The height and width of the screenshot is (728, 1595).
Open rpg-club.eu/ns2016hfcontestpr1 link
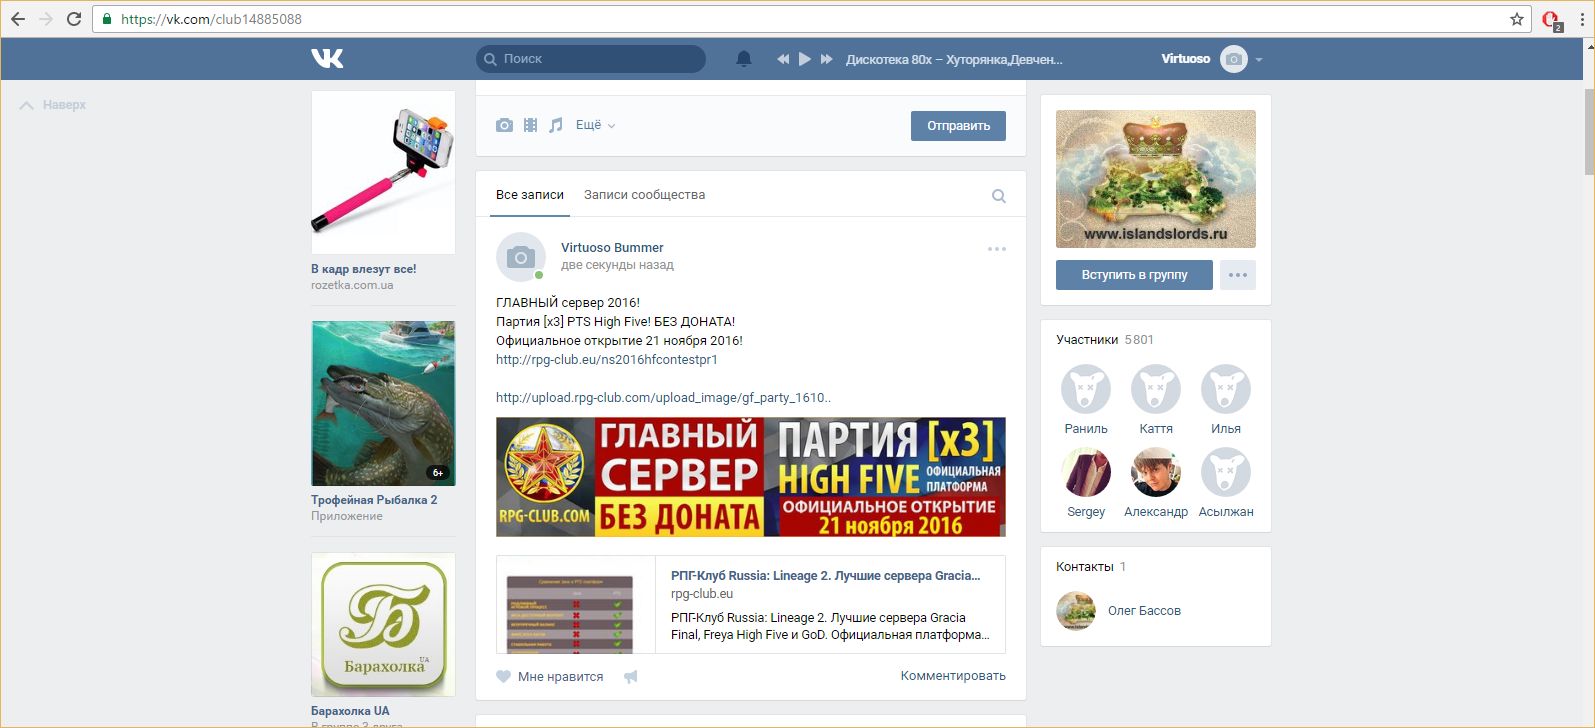pos(607,360)
